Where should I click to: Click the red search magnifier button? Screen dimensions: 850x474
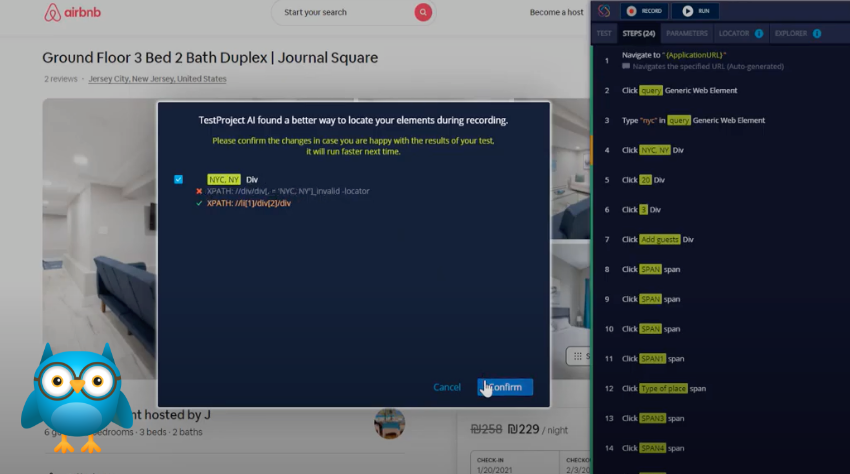point(423,12)
